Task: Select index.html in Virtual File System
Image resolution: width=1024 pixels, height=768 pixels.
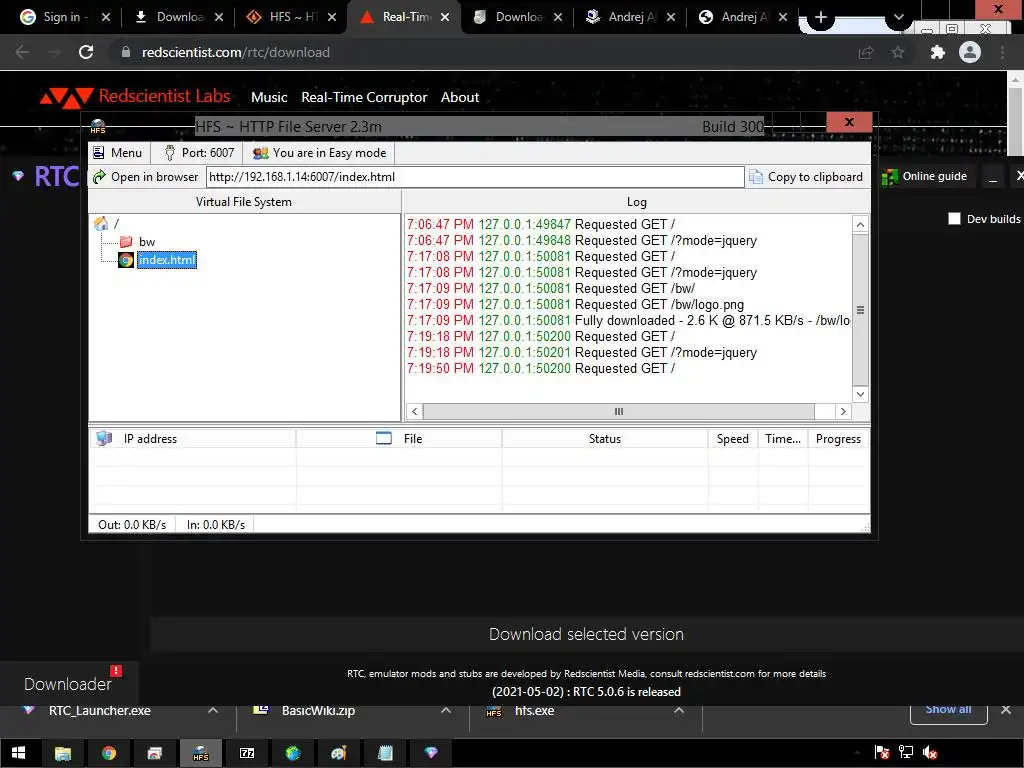Action: (157, 260)
